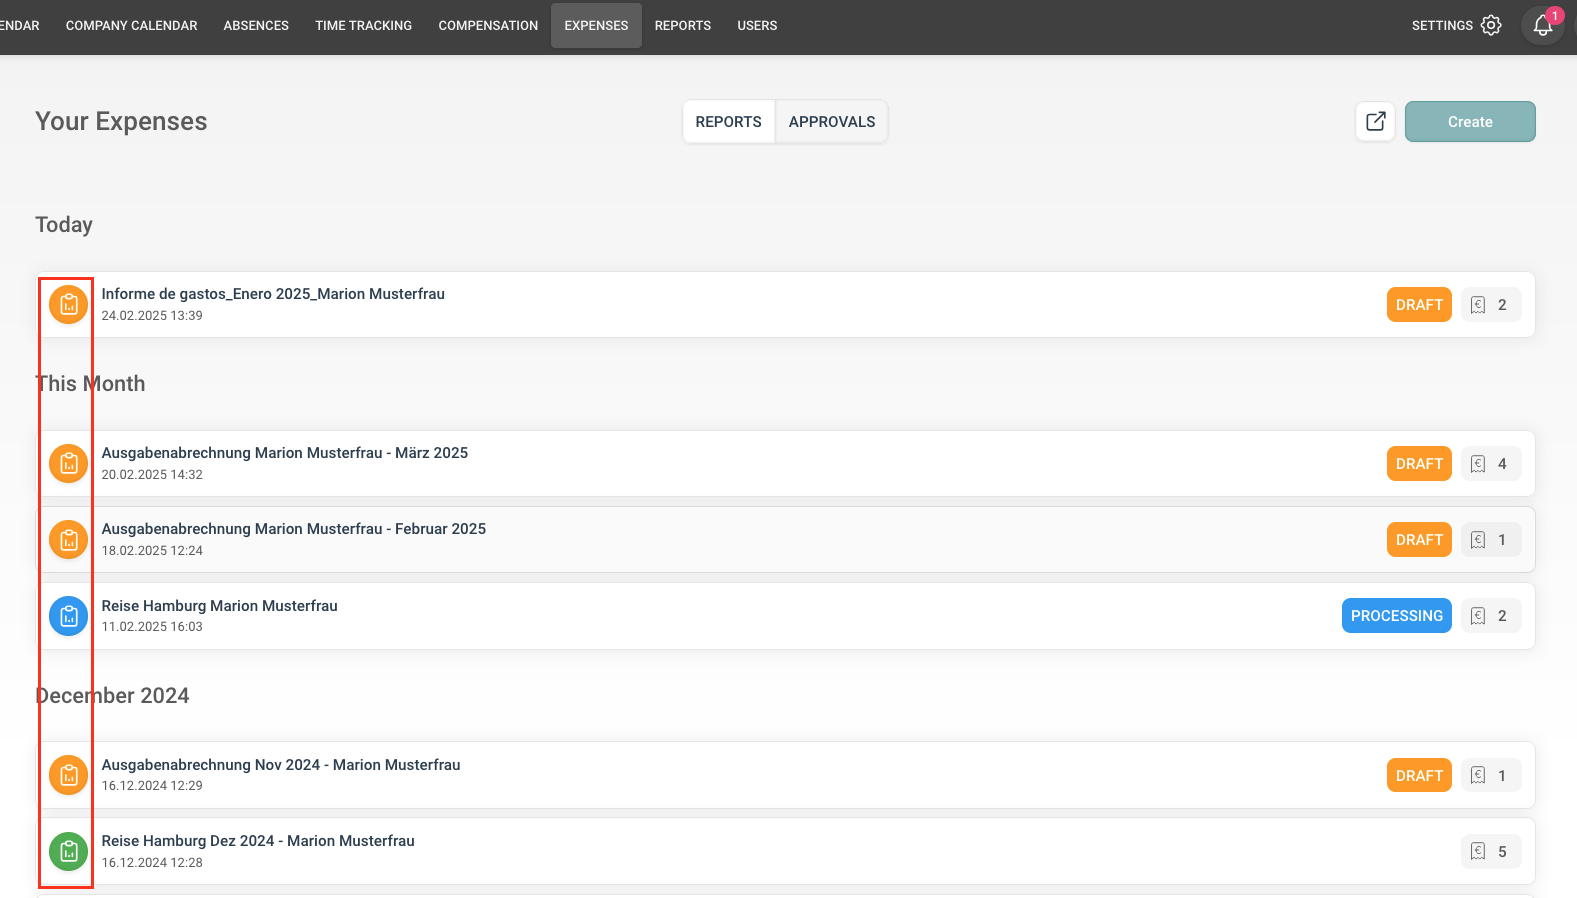Click Draft badge on Informe de gastos
Screen dimensions: 1577x898
coord(1418,305)
